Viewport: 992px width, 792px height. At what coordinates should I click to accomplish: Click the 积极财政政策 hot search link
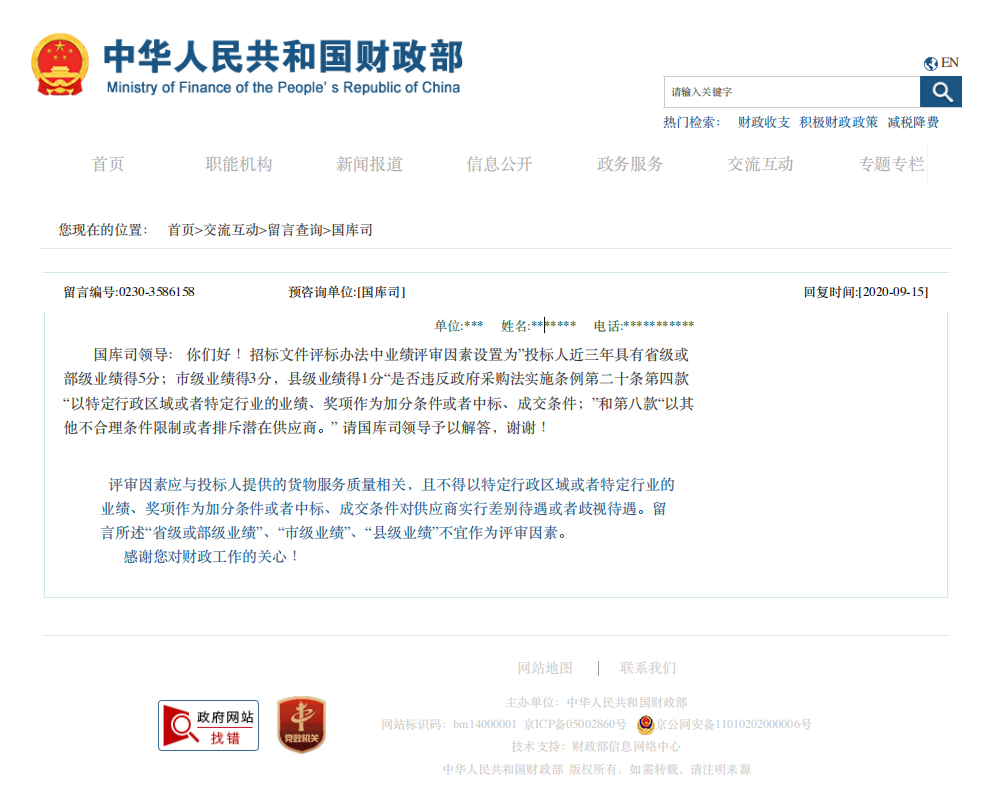pyautogui.click(x=840, y=121)
